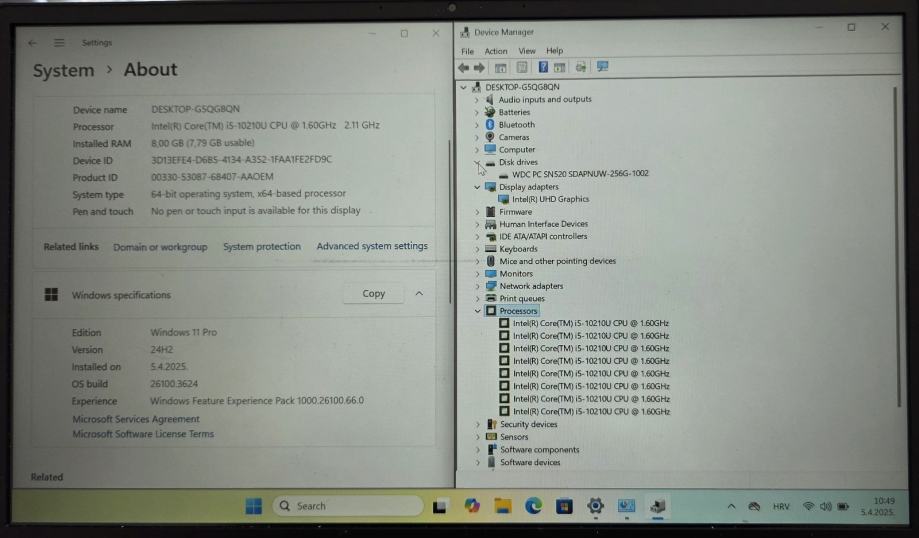Open Task View from the taskbar
Image resolution: width=919 pixels, height=538 pixels.
click(x=440, y=506)
